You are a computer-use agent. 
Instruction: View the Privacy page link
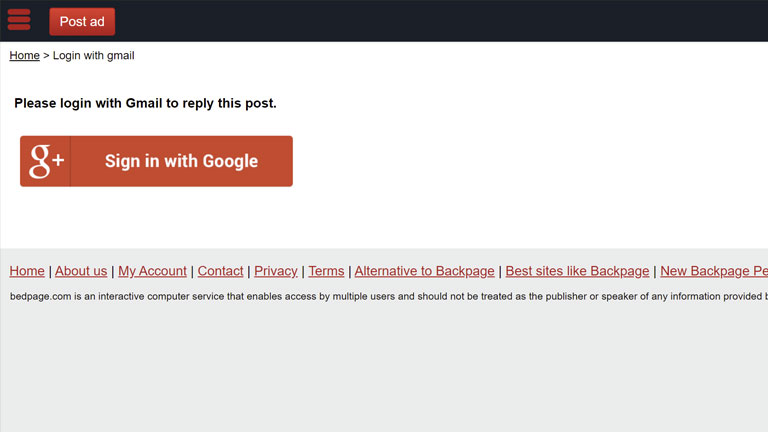click(276, 271)
